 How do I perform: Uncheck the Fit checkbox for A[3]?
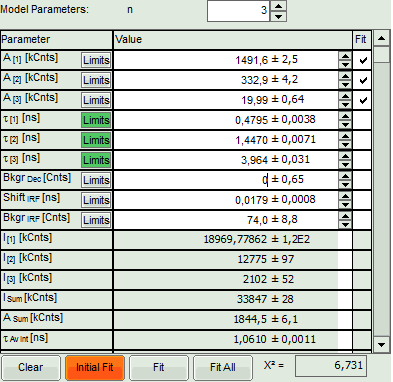[363, 100]
